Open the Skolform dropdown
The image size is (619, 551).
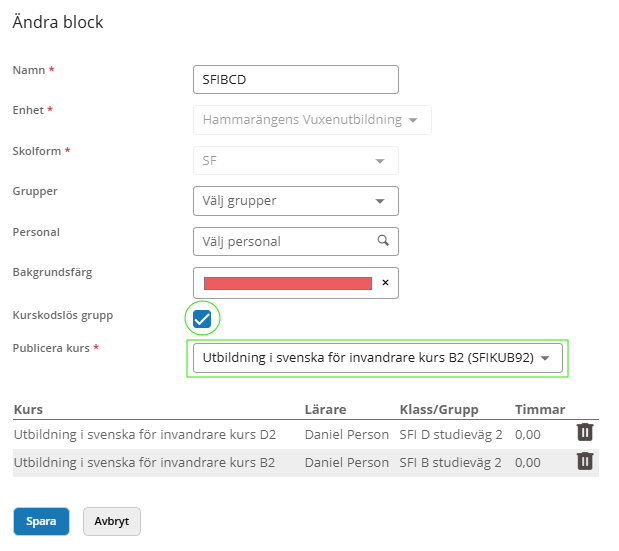(x=295, y=160)
